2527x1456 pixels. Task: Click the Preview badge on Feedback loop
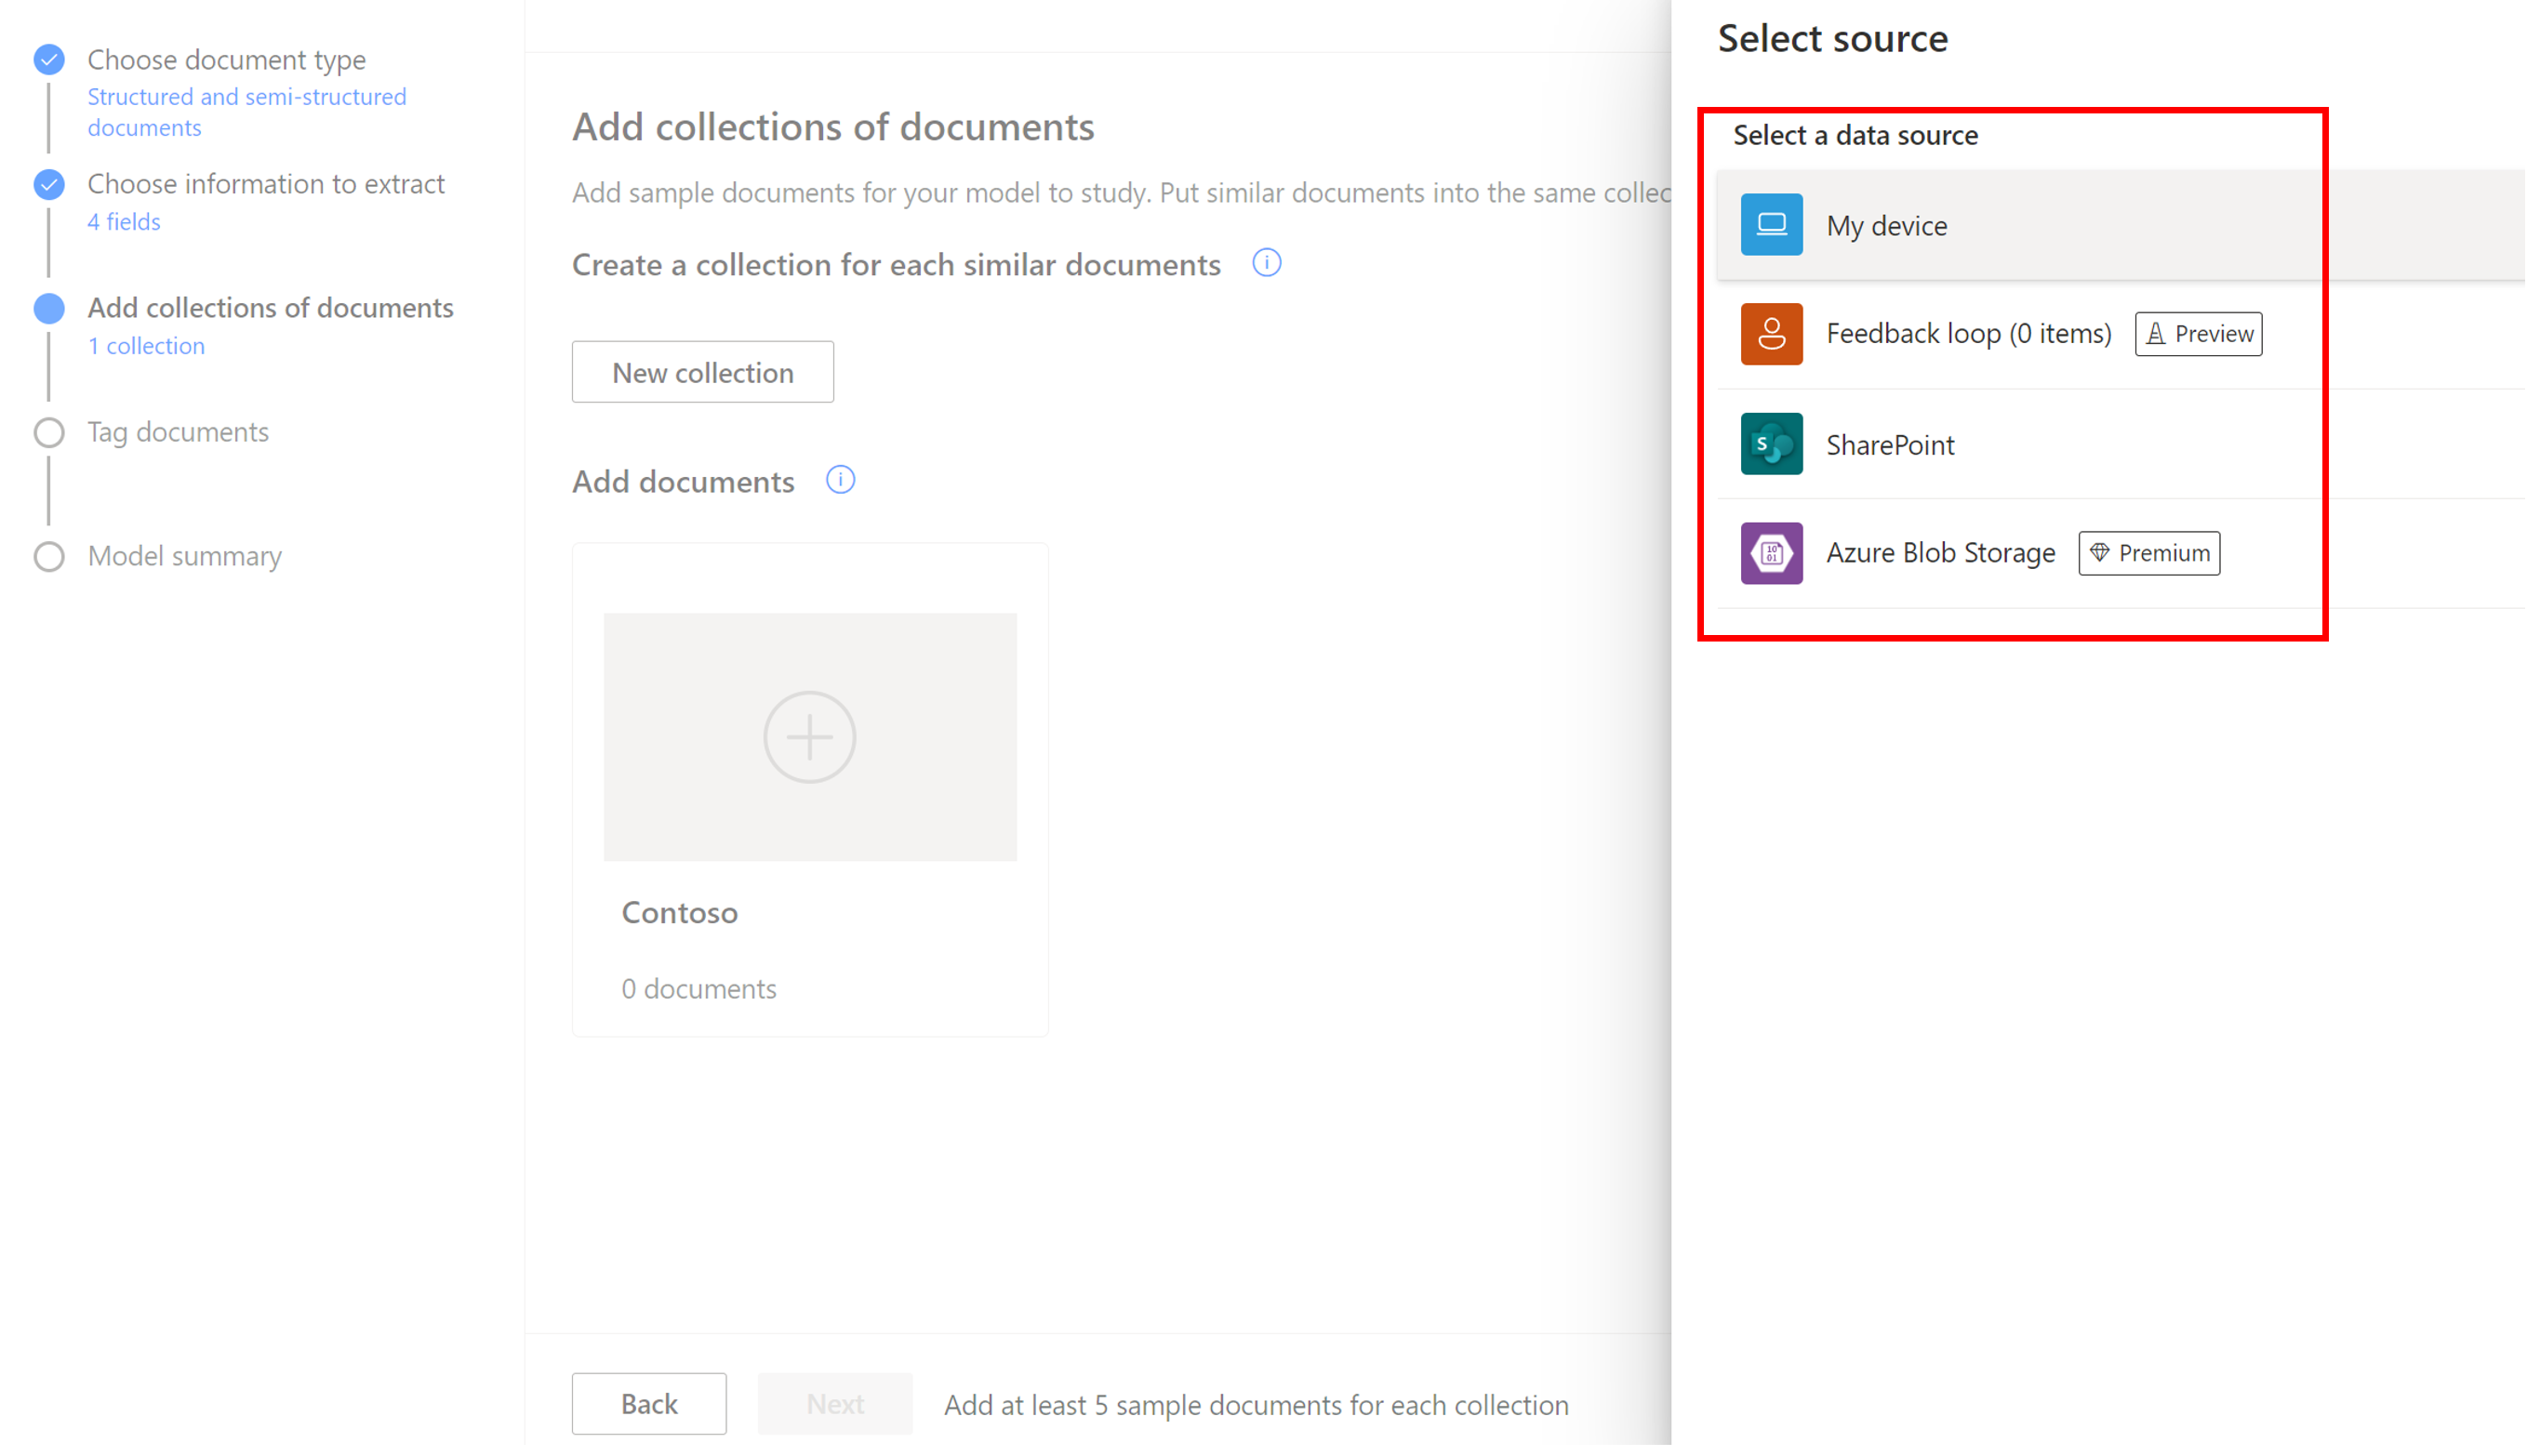coord(2197,333)
